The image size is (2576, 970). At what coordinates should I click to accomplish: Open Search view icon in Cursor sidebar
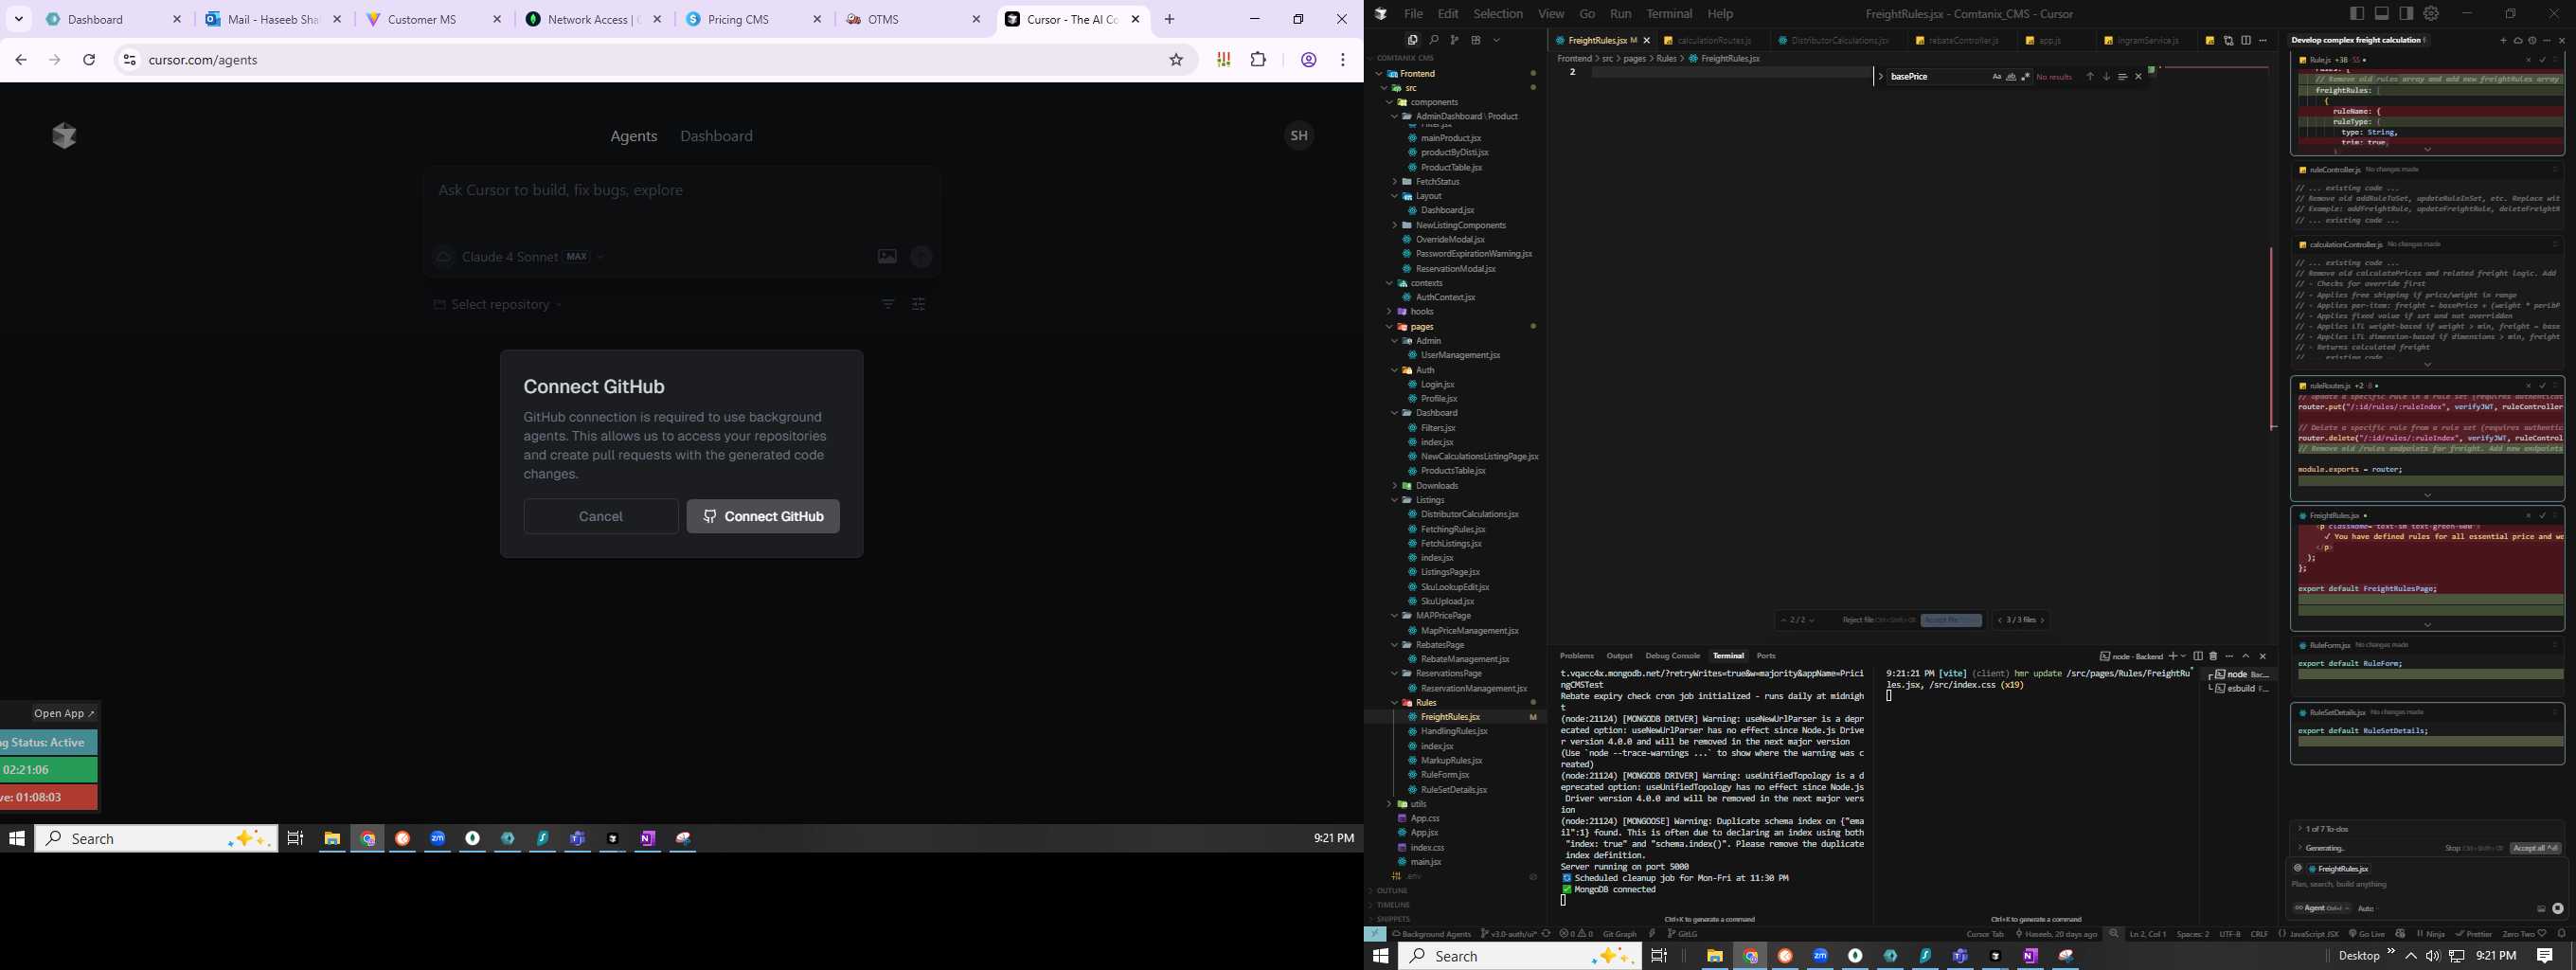click(1434, 40)
